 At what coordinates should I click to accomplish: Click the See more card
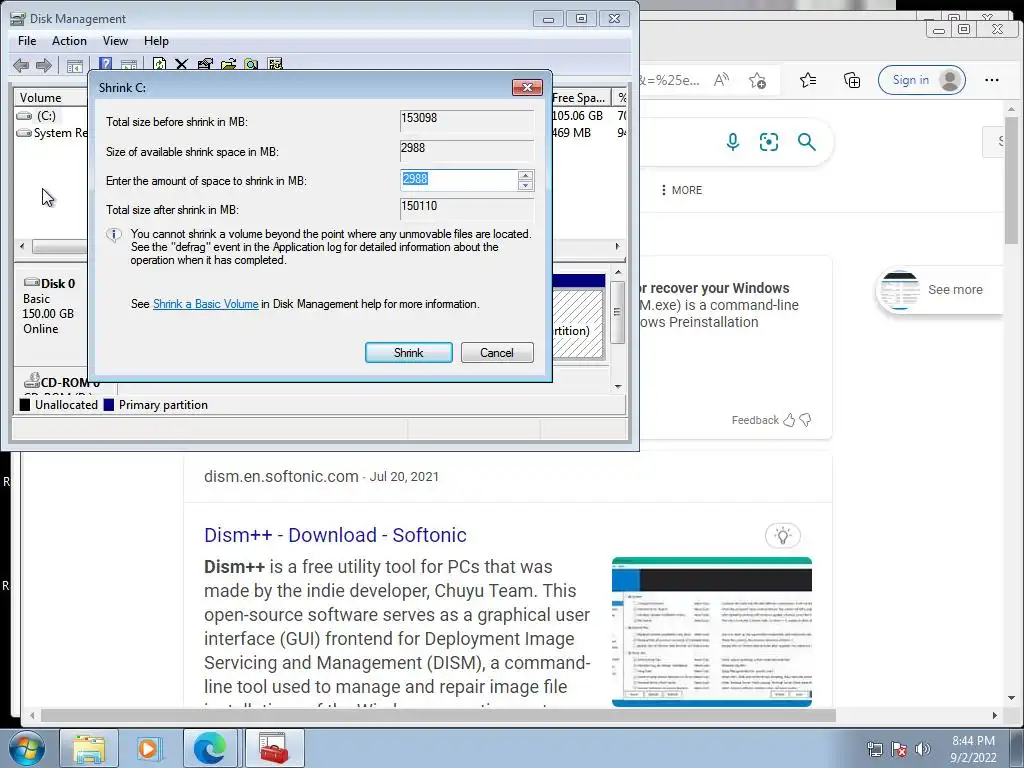click(x=938, y=289)
